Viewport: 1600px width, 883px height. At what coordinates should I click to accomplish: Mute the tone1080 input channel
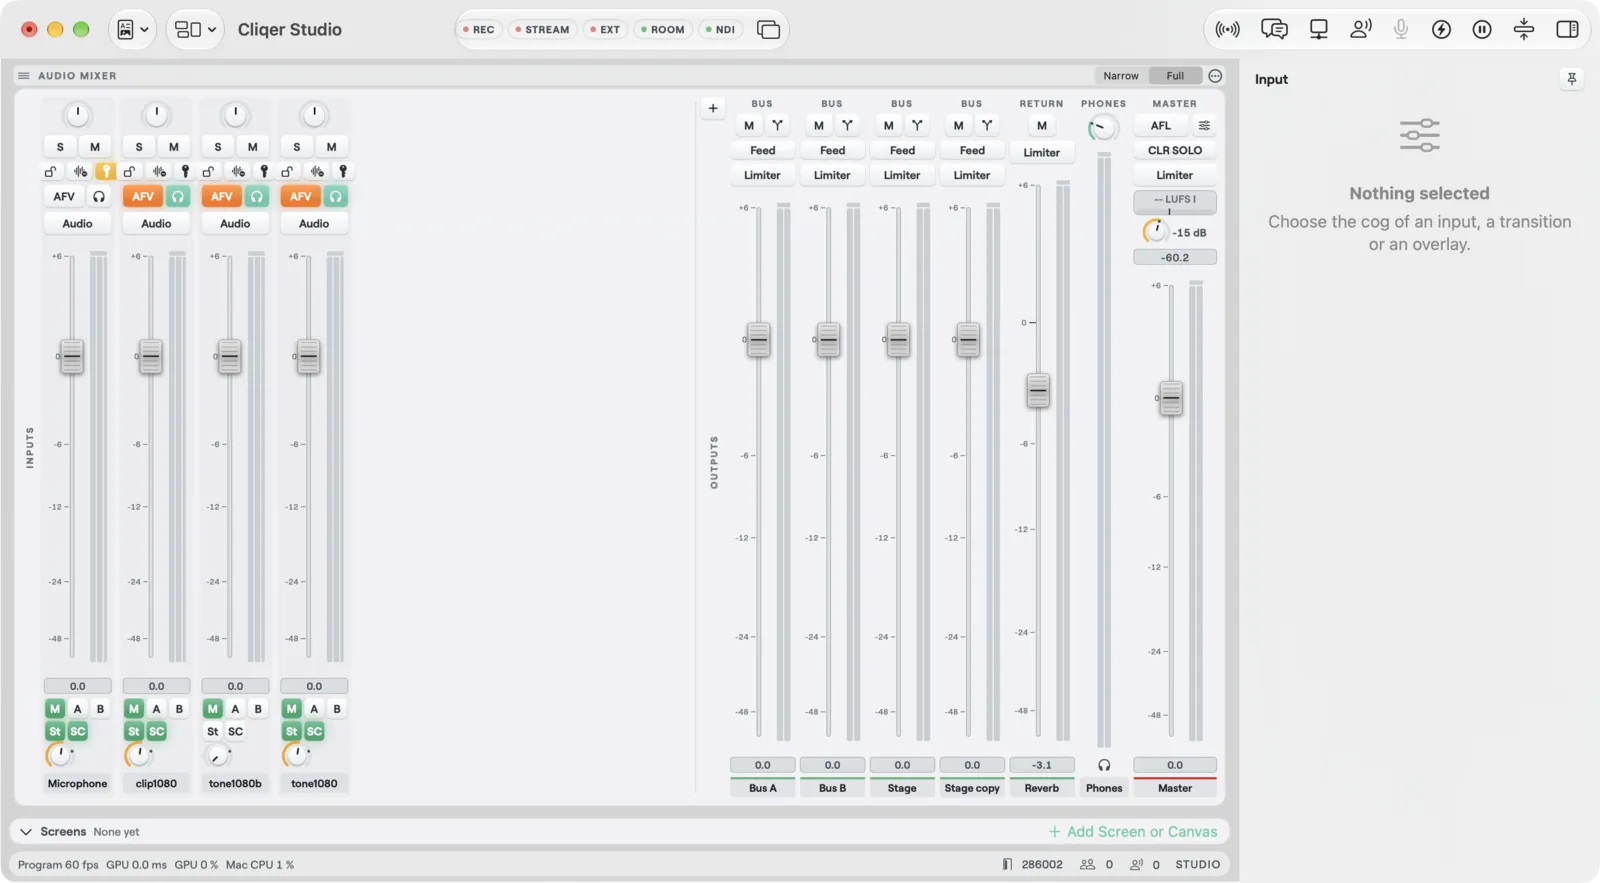(x=332, y=146)
